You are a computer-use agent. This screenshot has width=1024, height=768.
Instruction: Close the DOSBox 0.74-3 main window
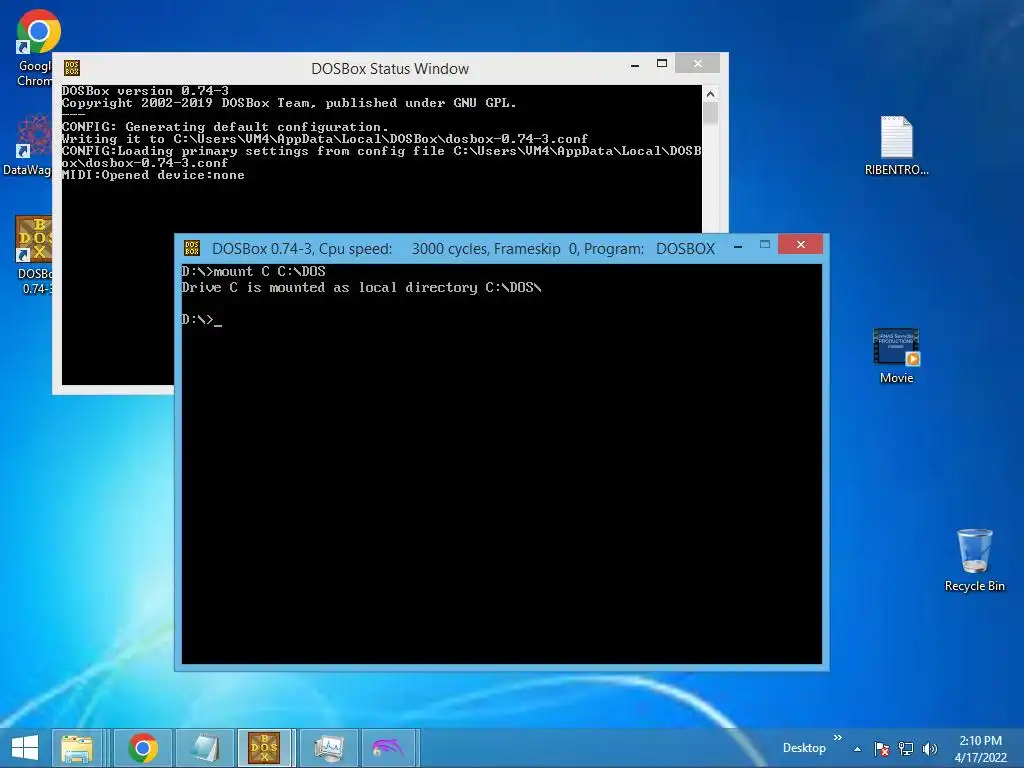tap(801, 245)
